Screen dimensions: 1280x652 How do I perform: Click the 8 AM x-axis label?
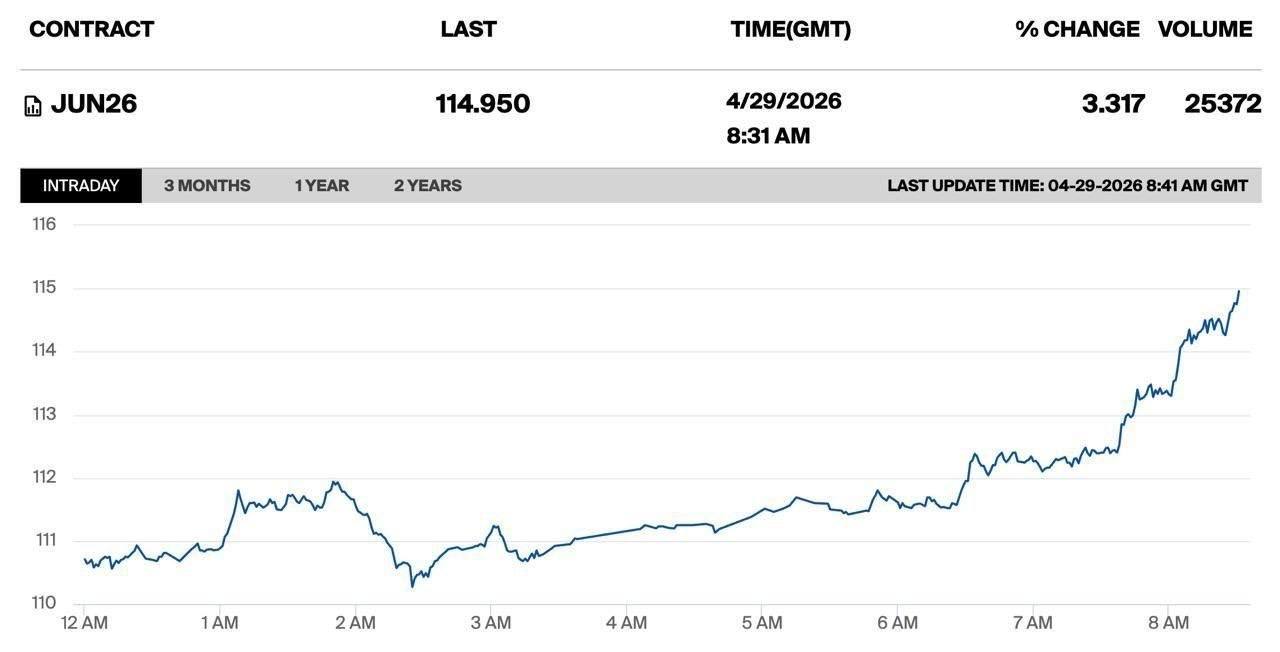1168,623
